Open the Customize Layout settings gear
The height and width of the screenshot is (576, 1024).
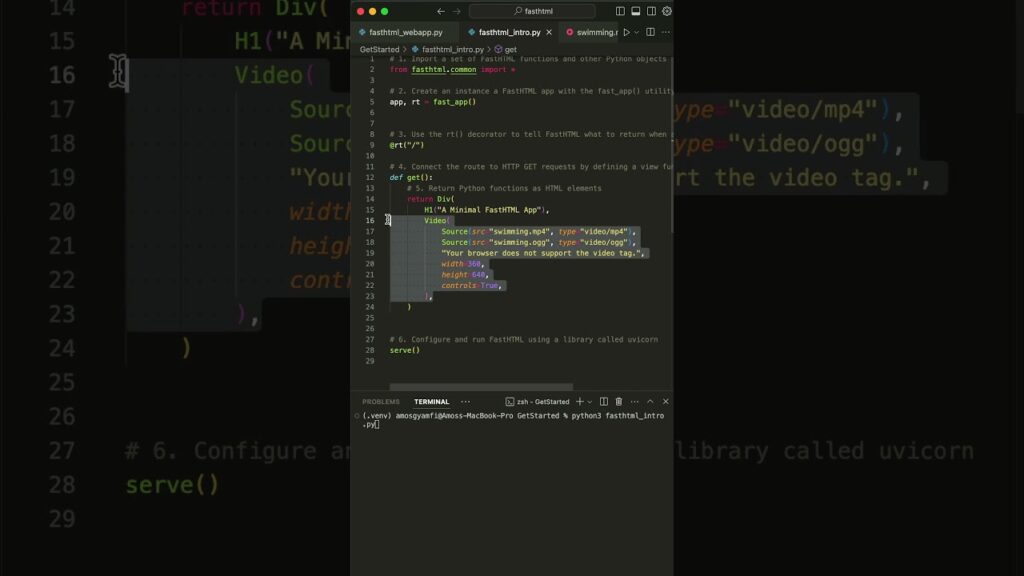point(667,11)
